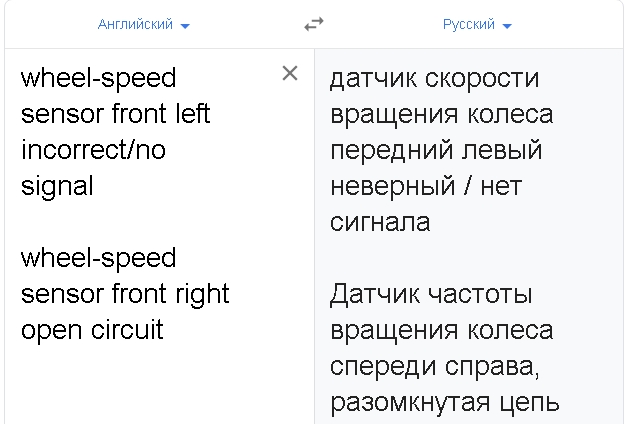Click 'sensor front right' line in source
Screen dimensions: 629x424
coord(125,294)
